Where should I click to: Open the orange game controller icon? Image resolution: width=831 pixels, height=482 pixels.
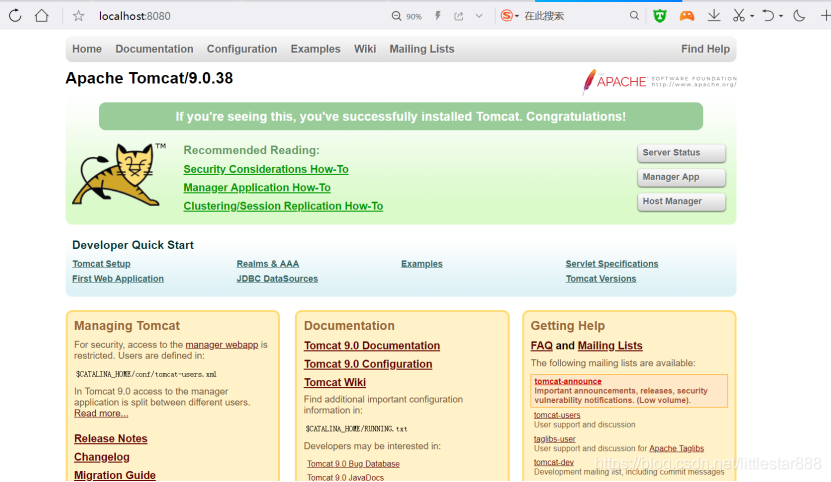687,16
